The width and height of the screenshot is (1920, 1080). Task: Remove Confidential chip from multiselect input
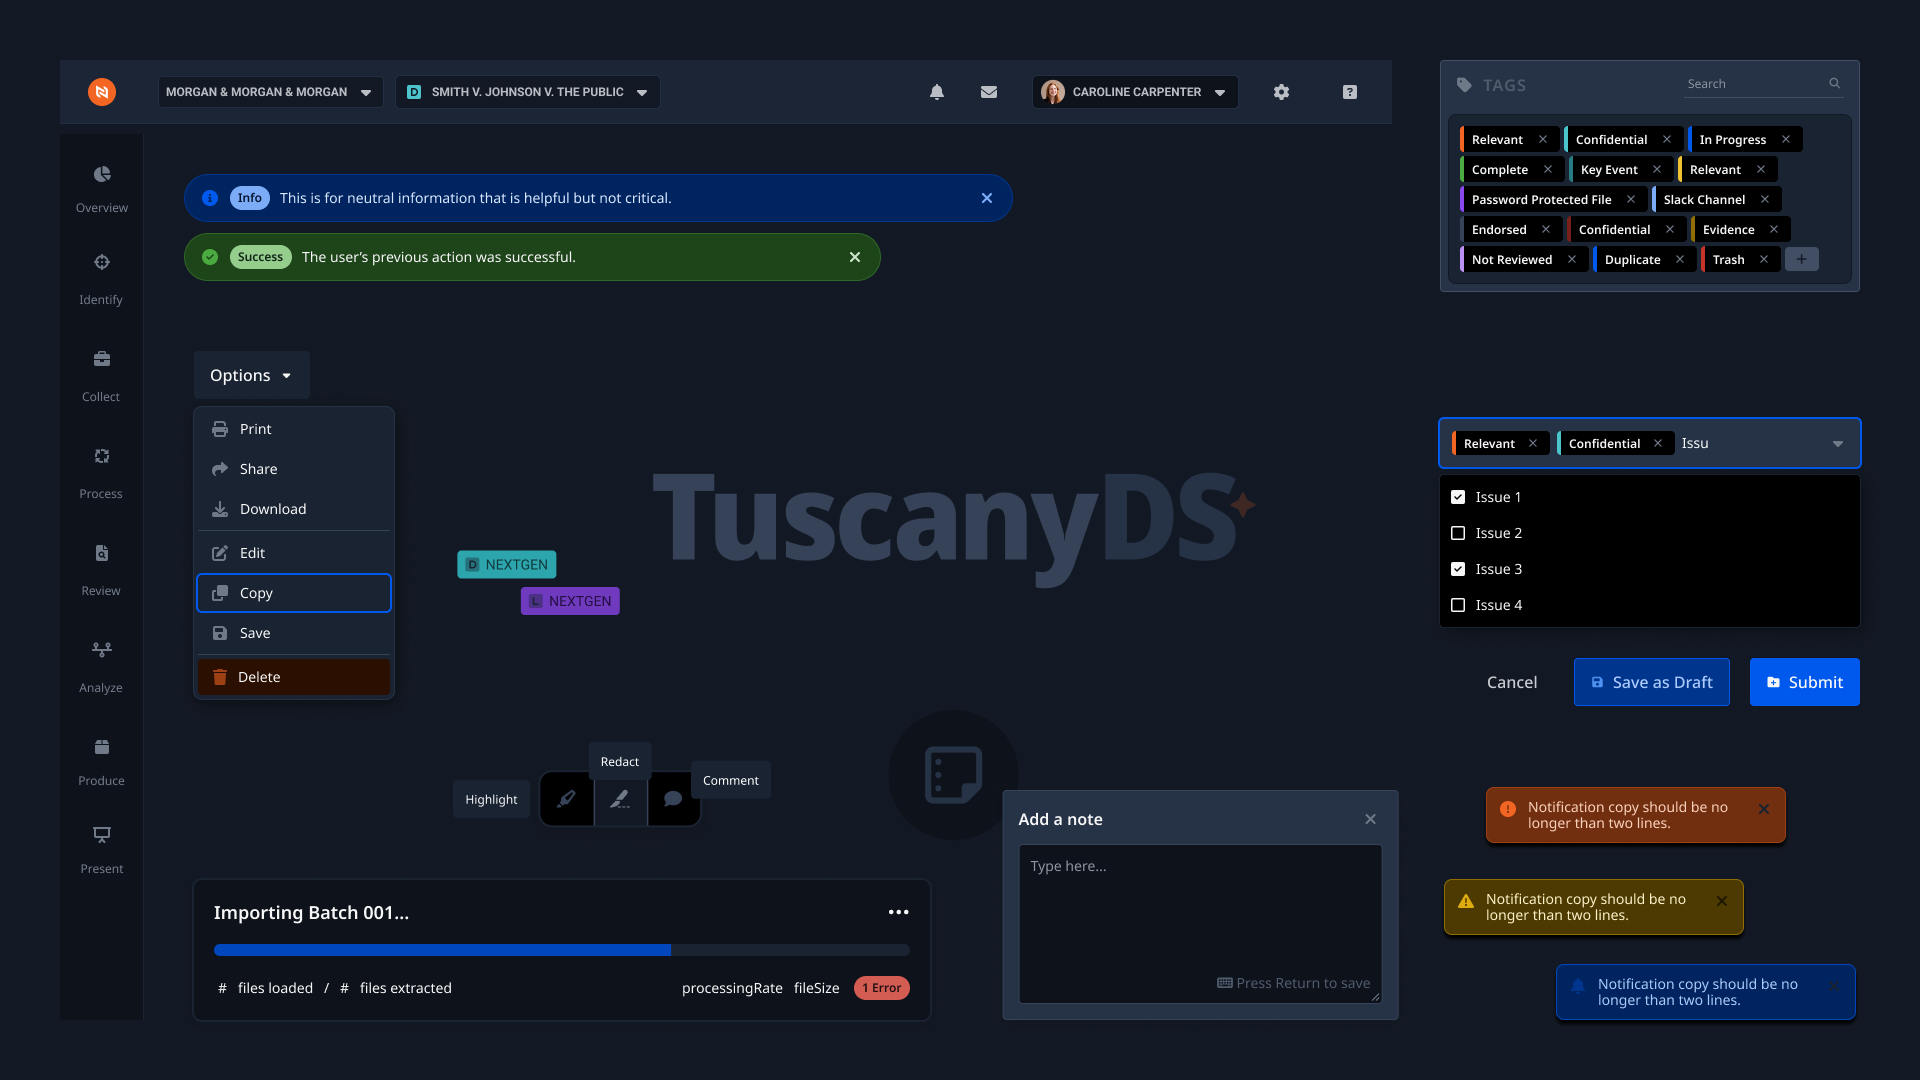(x=1658, y=443)
